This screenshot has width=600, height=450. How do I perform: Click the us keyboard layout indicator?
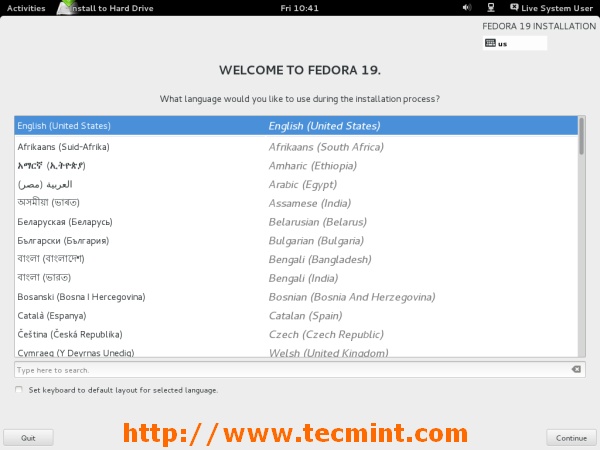point(515,43)
